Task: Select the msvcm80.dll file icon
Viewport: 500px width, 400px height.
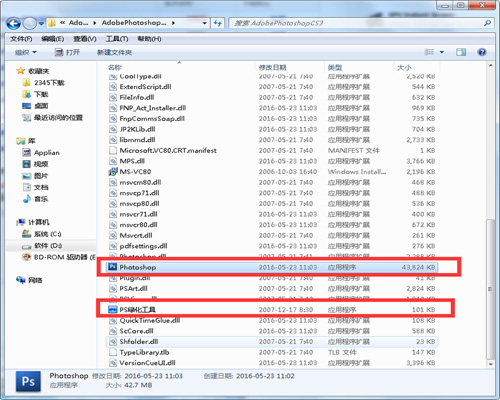Action: [113, 182]
